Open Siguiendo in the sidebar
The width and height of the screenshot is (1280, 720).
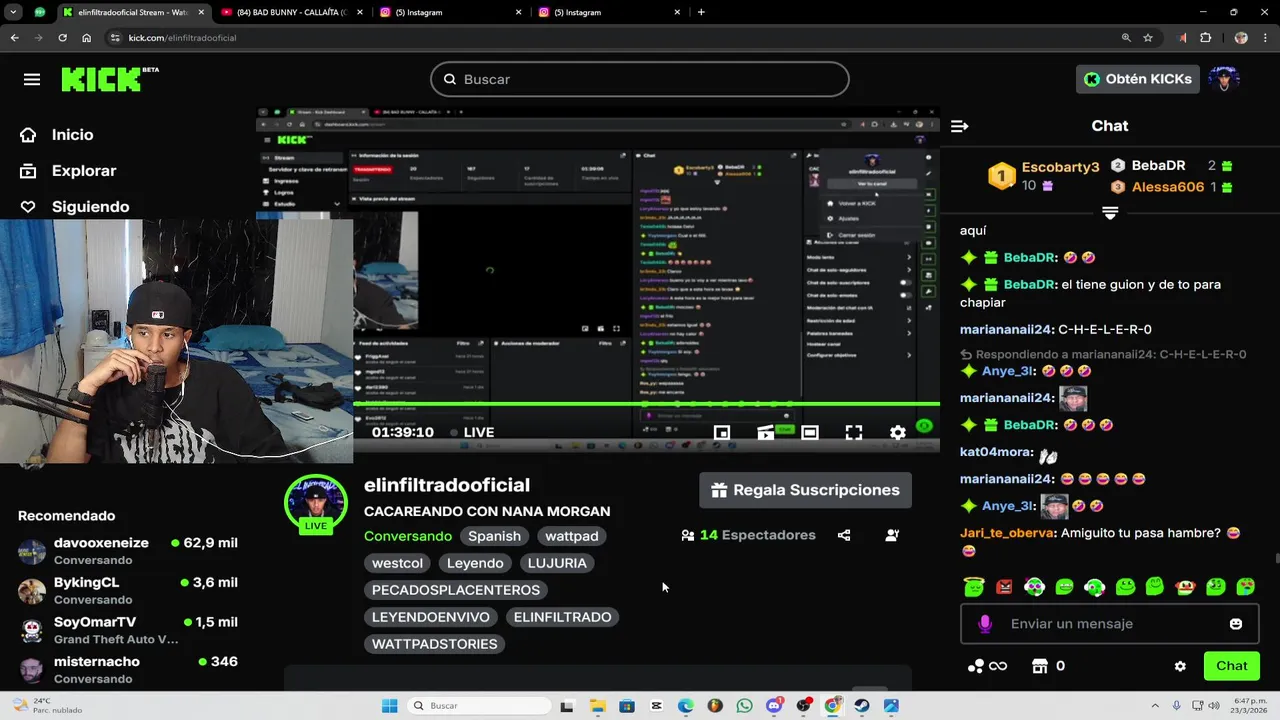click(90, 207)
